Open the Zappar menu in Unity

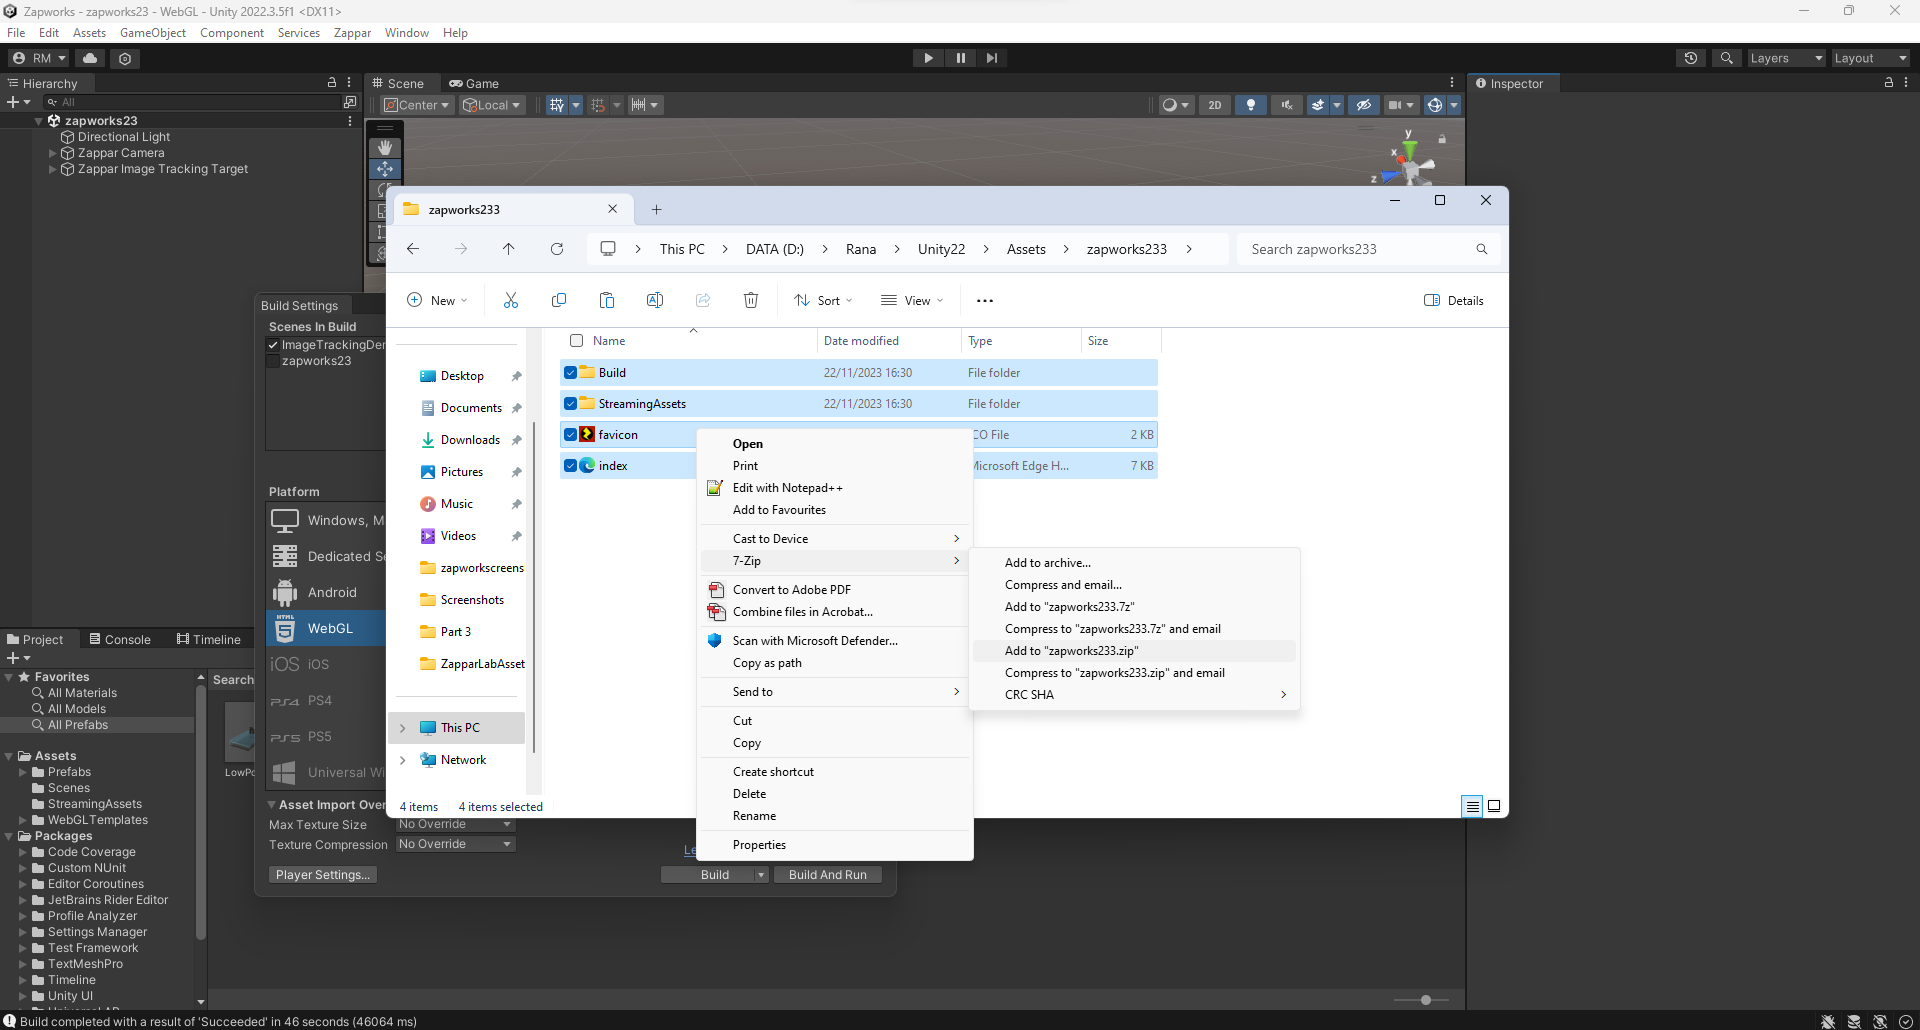[352, 33]
